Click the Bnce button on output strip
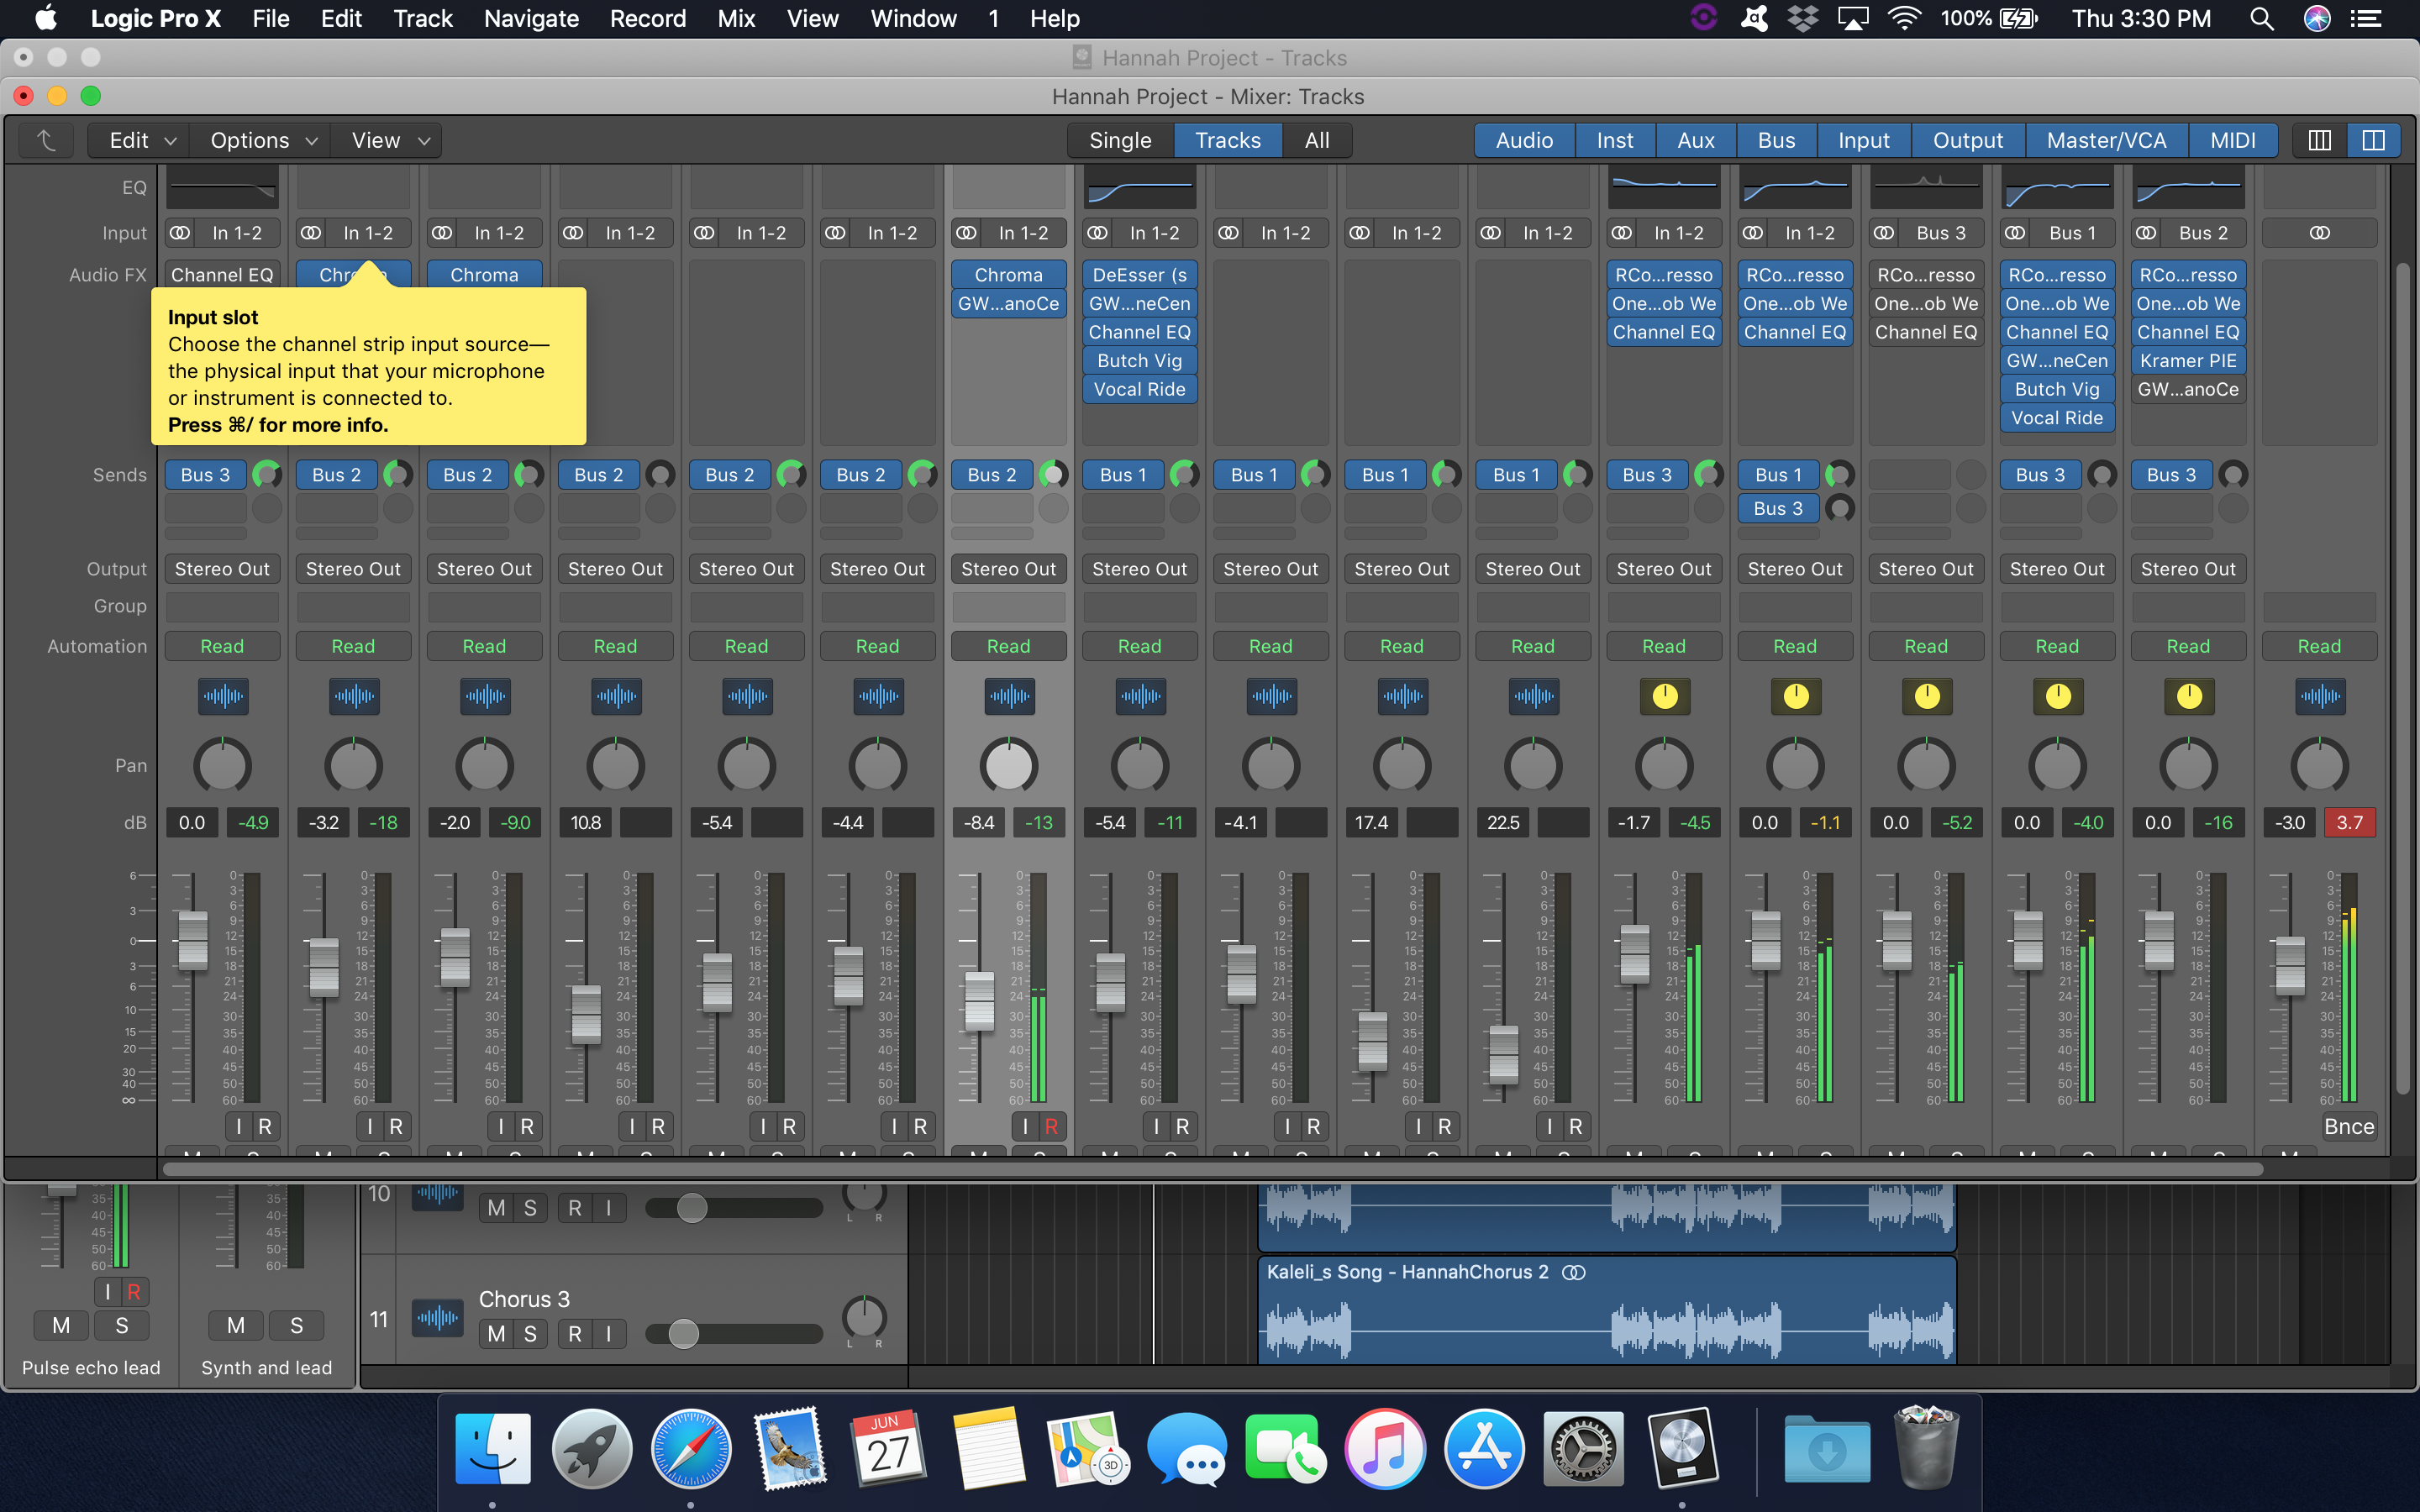This screenshot has height=1512, width=2420. coord(2348,1127)
